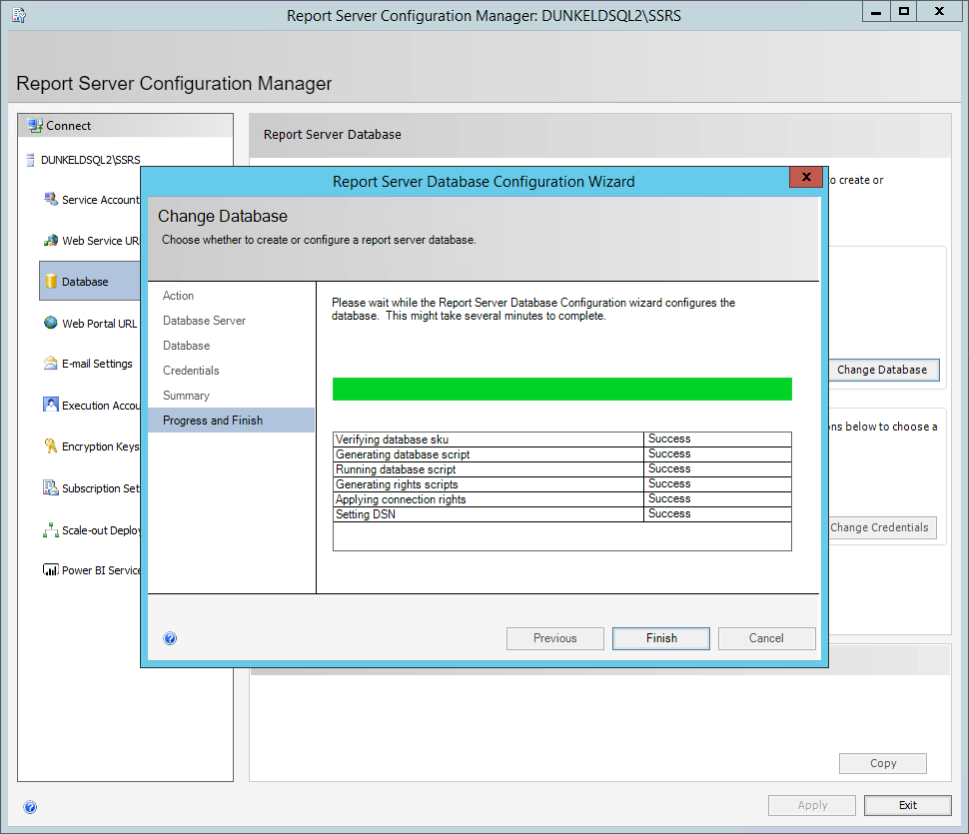Open E-mail Settings envelope icon

click(51, 363)
